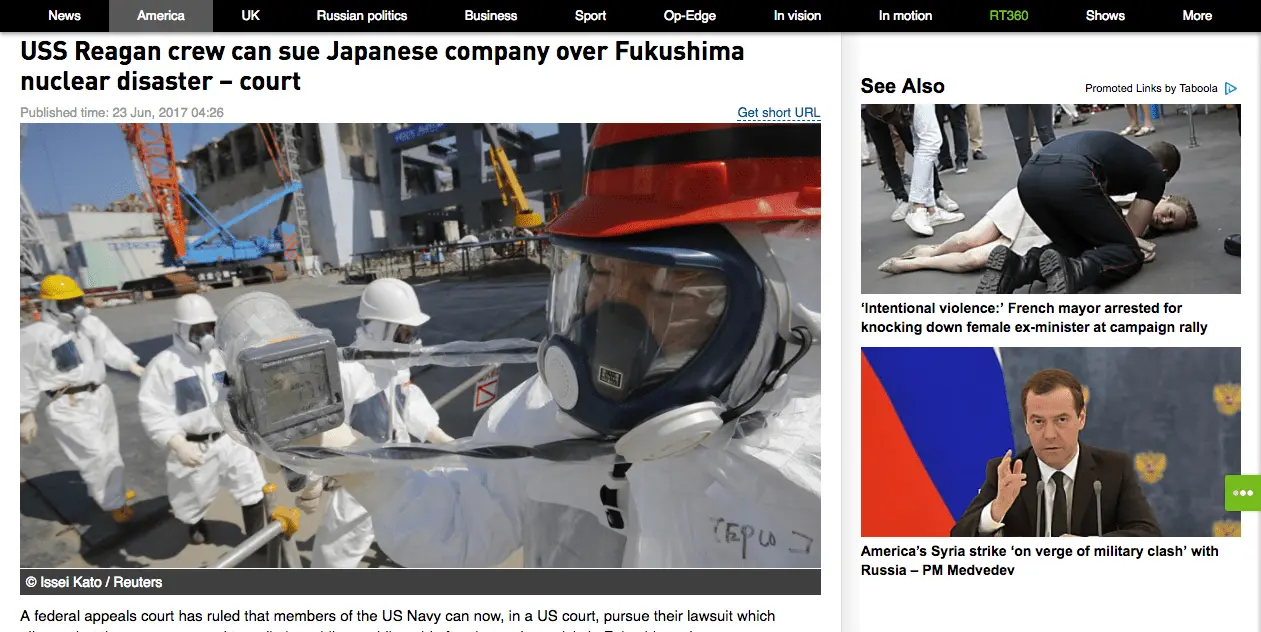
Task: Open the Russian politics section
Action: (362, 16)
